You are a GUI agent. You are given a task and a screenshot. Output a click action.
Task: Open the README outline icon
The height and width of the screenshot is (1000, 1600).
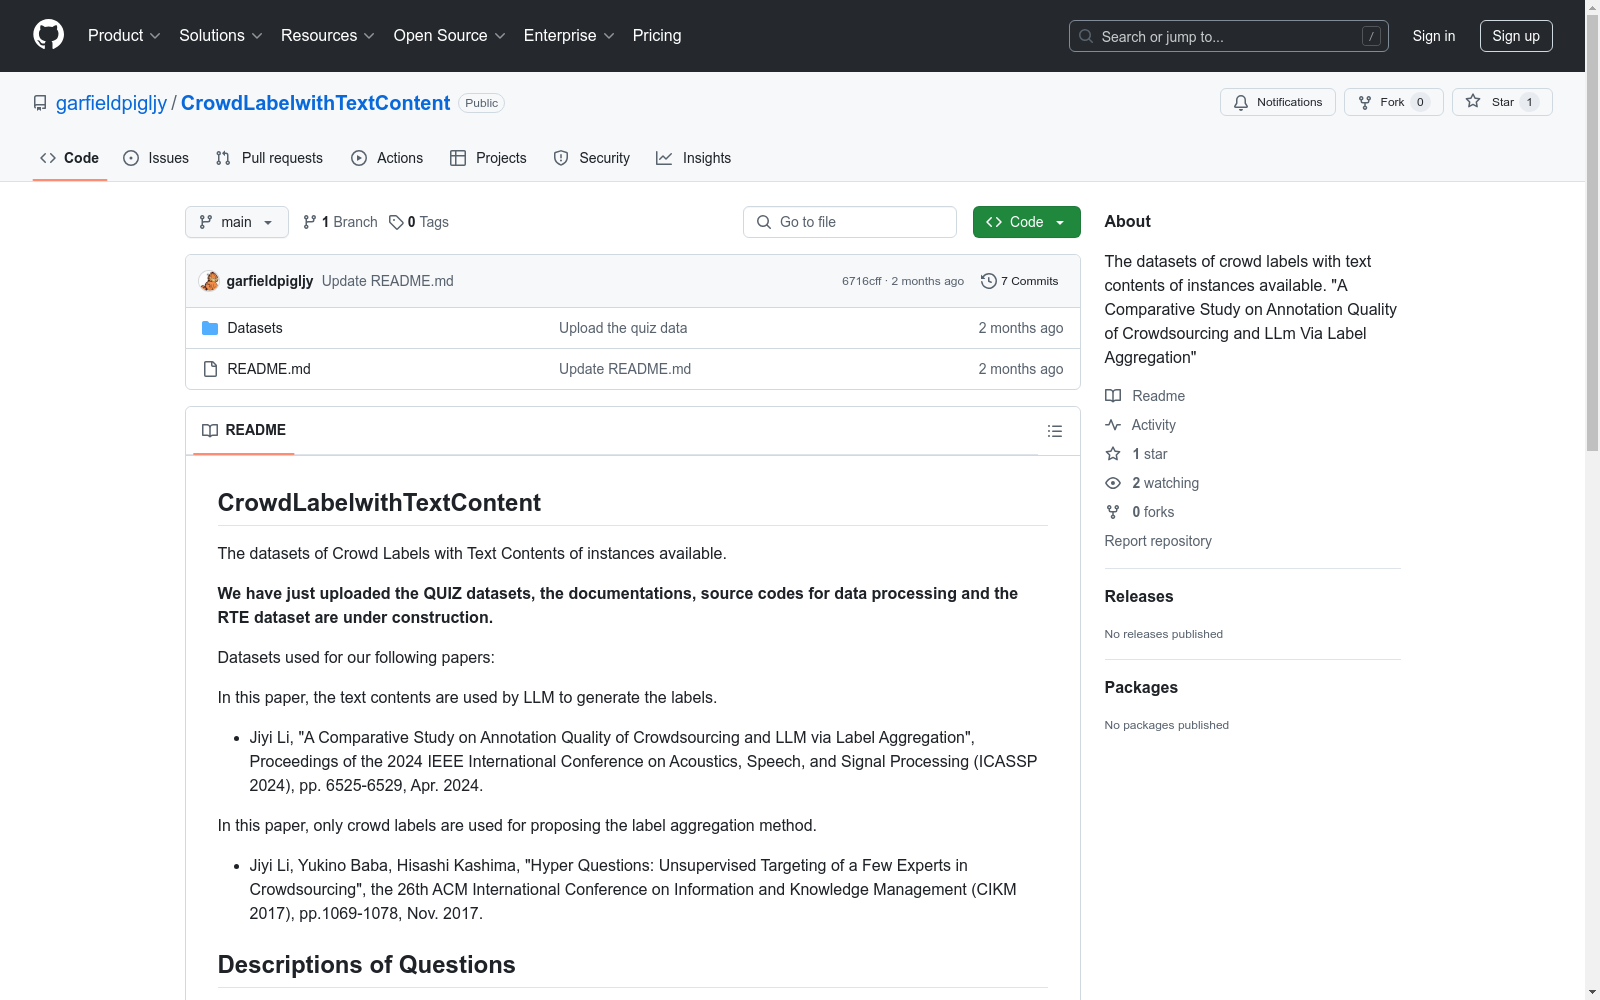[1055, 431]
